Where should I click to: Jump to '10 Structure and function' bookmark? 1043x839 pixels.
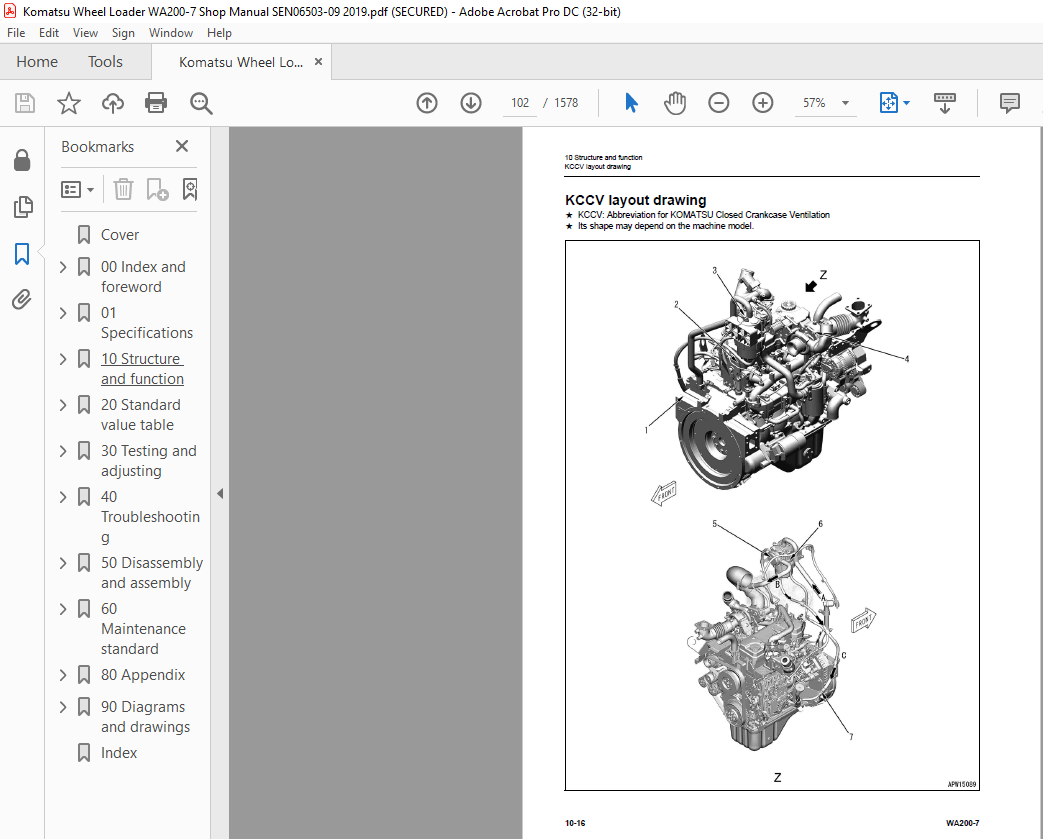[142, 369]
